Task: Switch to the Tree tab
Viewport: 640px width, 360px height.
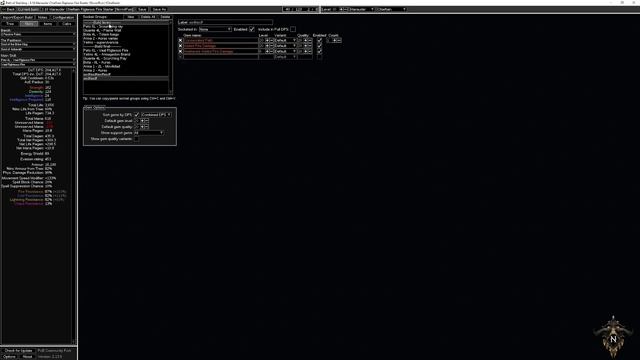Action: tap(10, 24)
